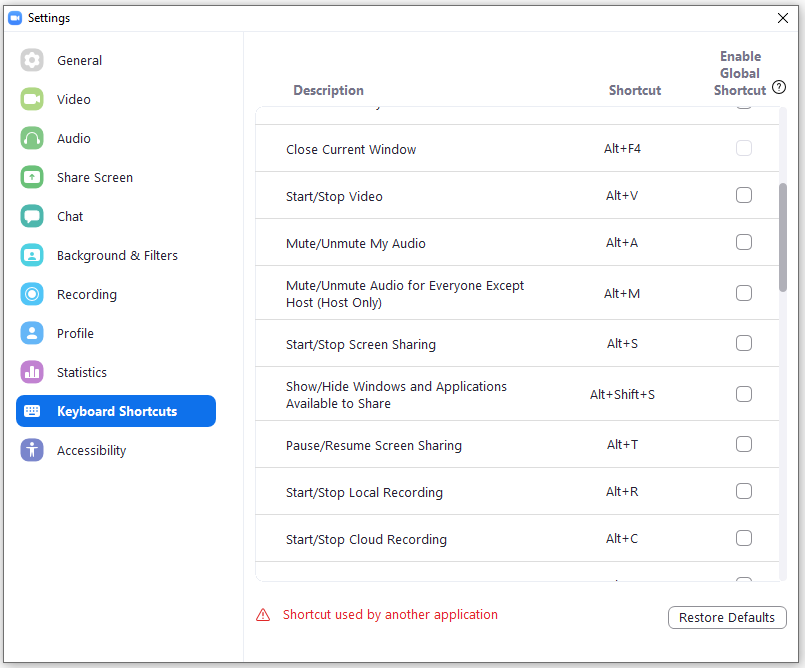Image resolution: width=805 pixels, height=668 pixels.
Task: Edit the Alt+Shift+S shortcut field
Action: 622,394
